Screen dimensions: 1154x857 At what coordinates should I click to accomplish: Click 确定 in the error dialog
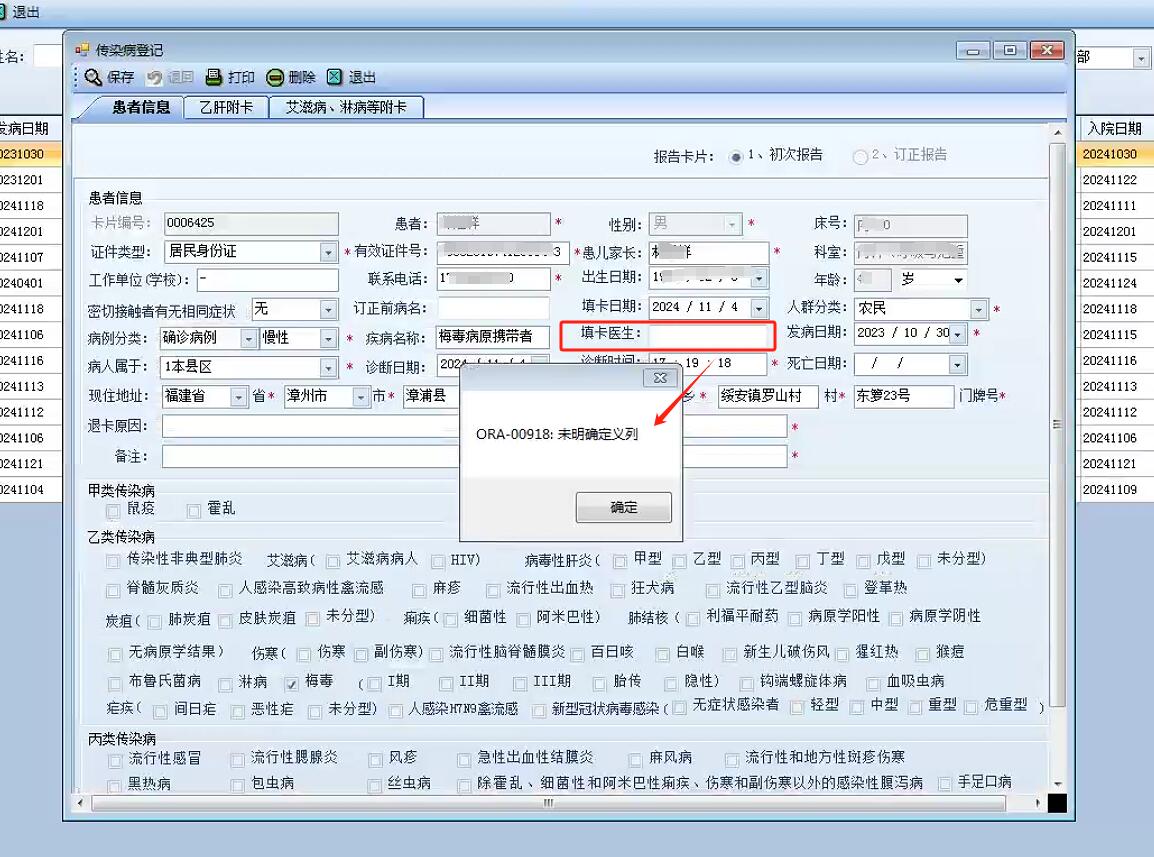(x=623, y=507)
